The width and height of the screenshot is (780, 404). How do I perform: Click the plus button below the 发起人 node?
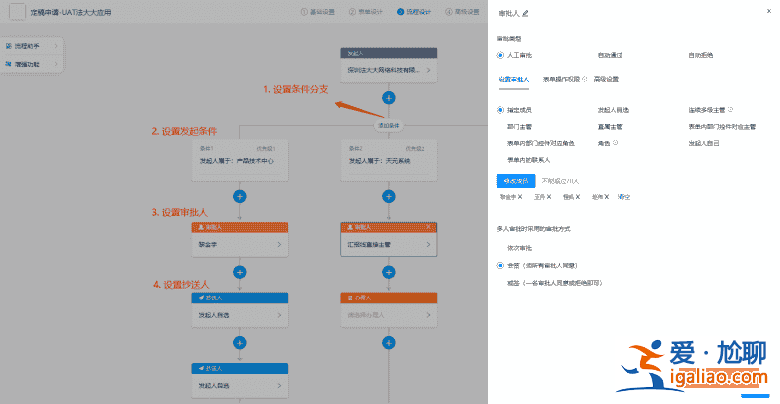click(x=389, y=98)
